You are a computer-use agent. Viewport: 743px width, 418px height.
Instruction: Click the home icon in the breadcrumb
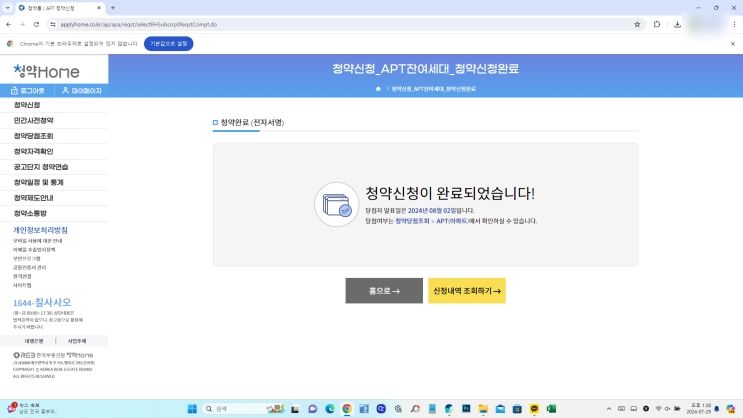378,89
